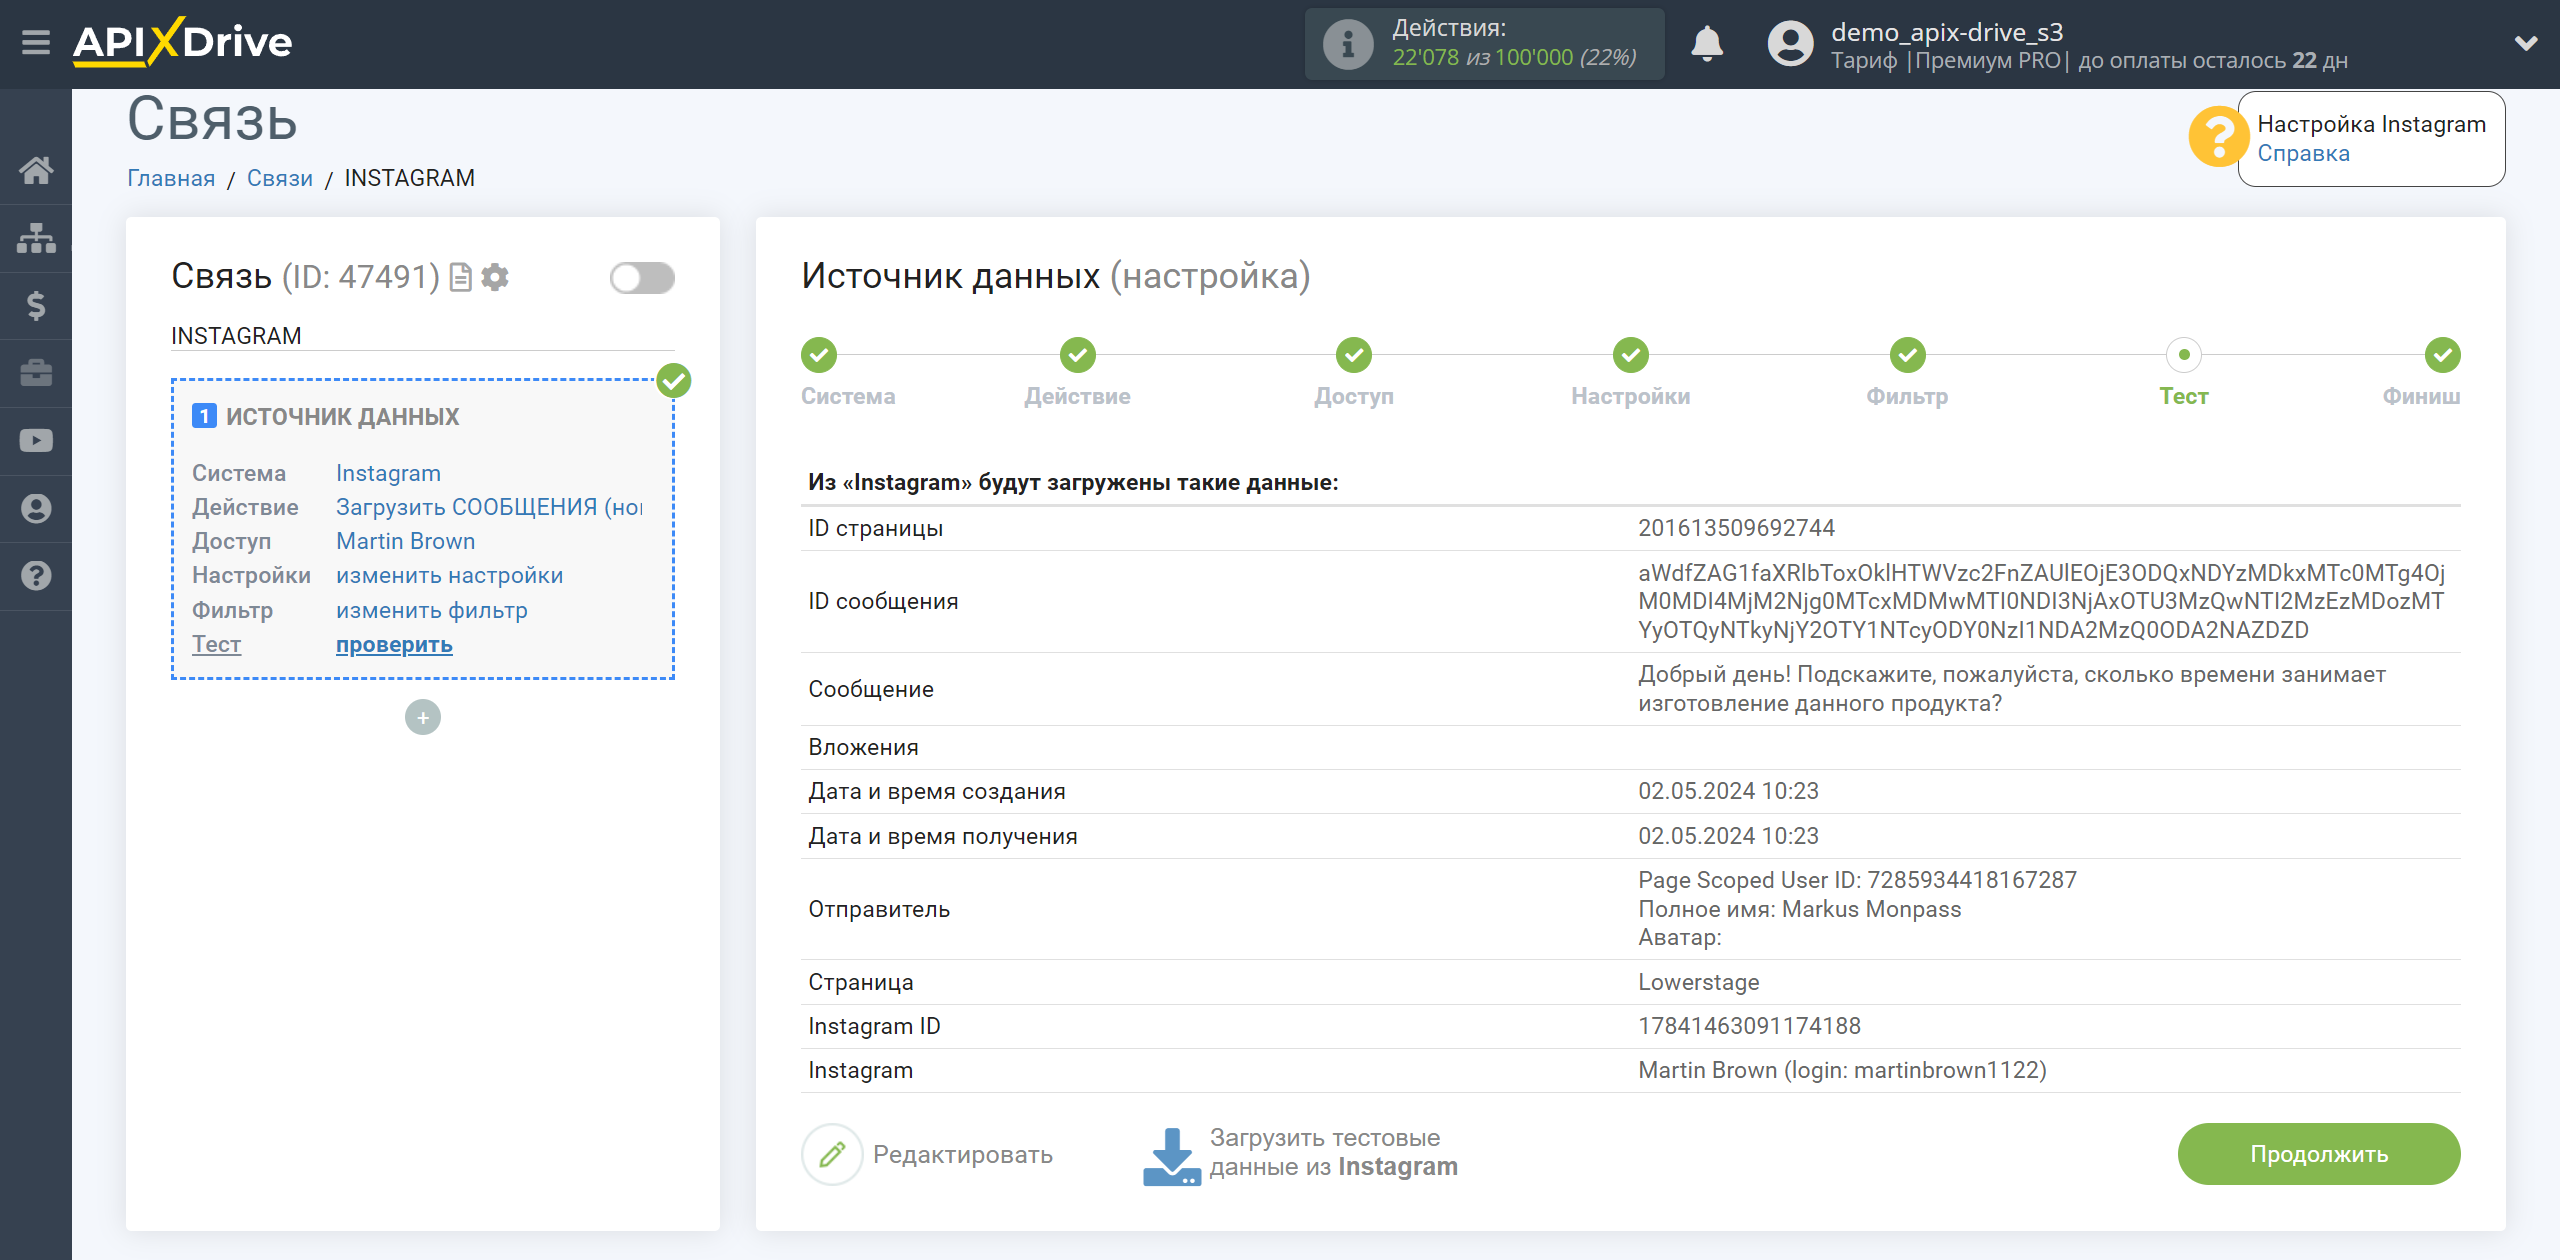Viewport: 2560px width, 1260px height.
Task: Open the Справка link
Action: click(x=2303, y=153)
